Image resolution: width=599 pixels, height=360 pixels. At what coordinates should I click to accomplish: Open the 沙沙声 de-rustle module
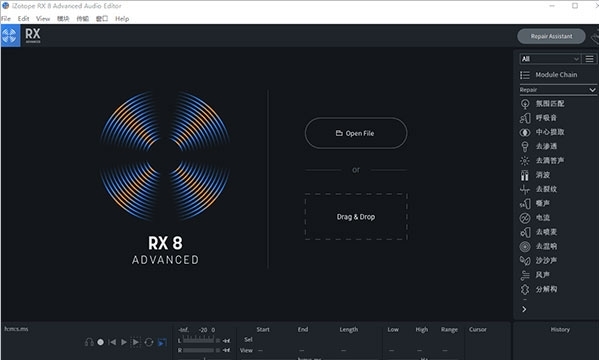pos(538,261)
